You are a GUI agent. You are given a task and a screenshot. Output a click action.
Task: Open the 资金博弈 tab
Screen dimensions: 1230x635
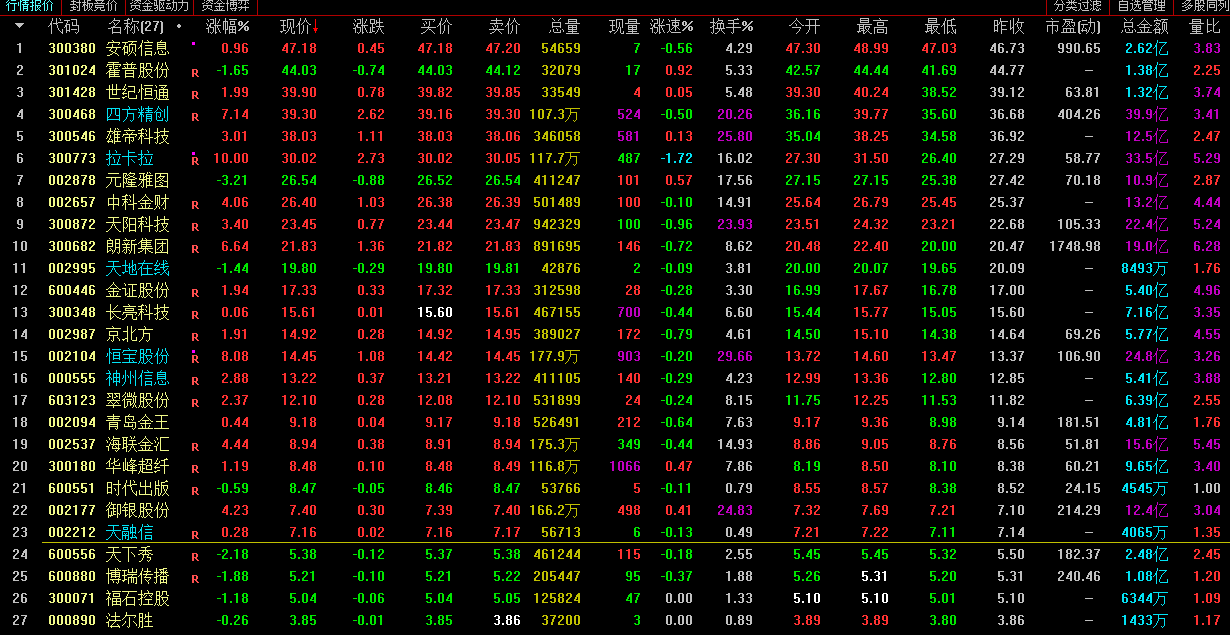pos(225,6)
